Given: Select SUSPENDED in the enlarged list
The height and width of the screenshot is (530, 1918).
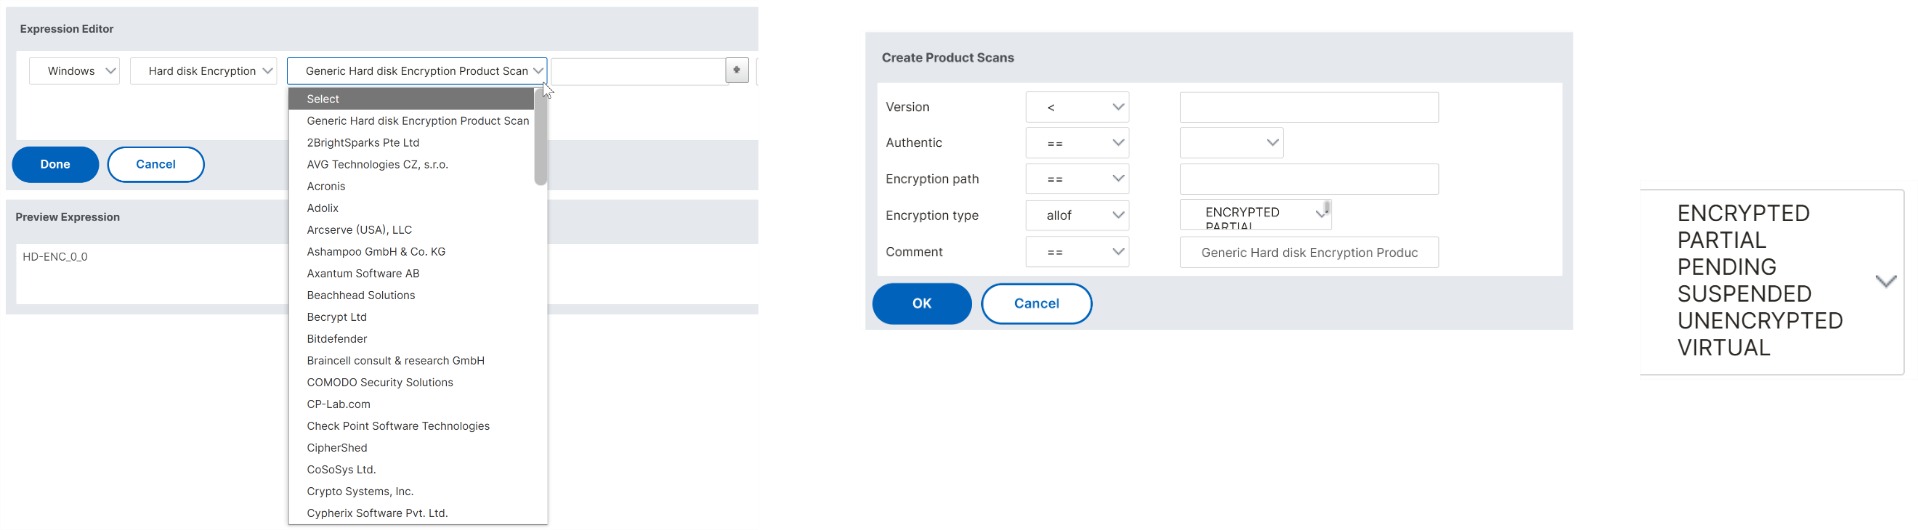Looking at the screenshot, I should 1744,294.
